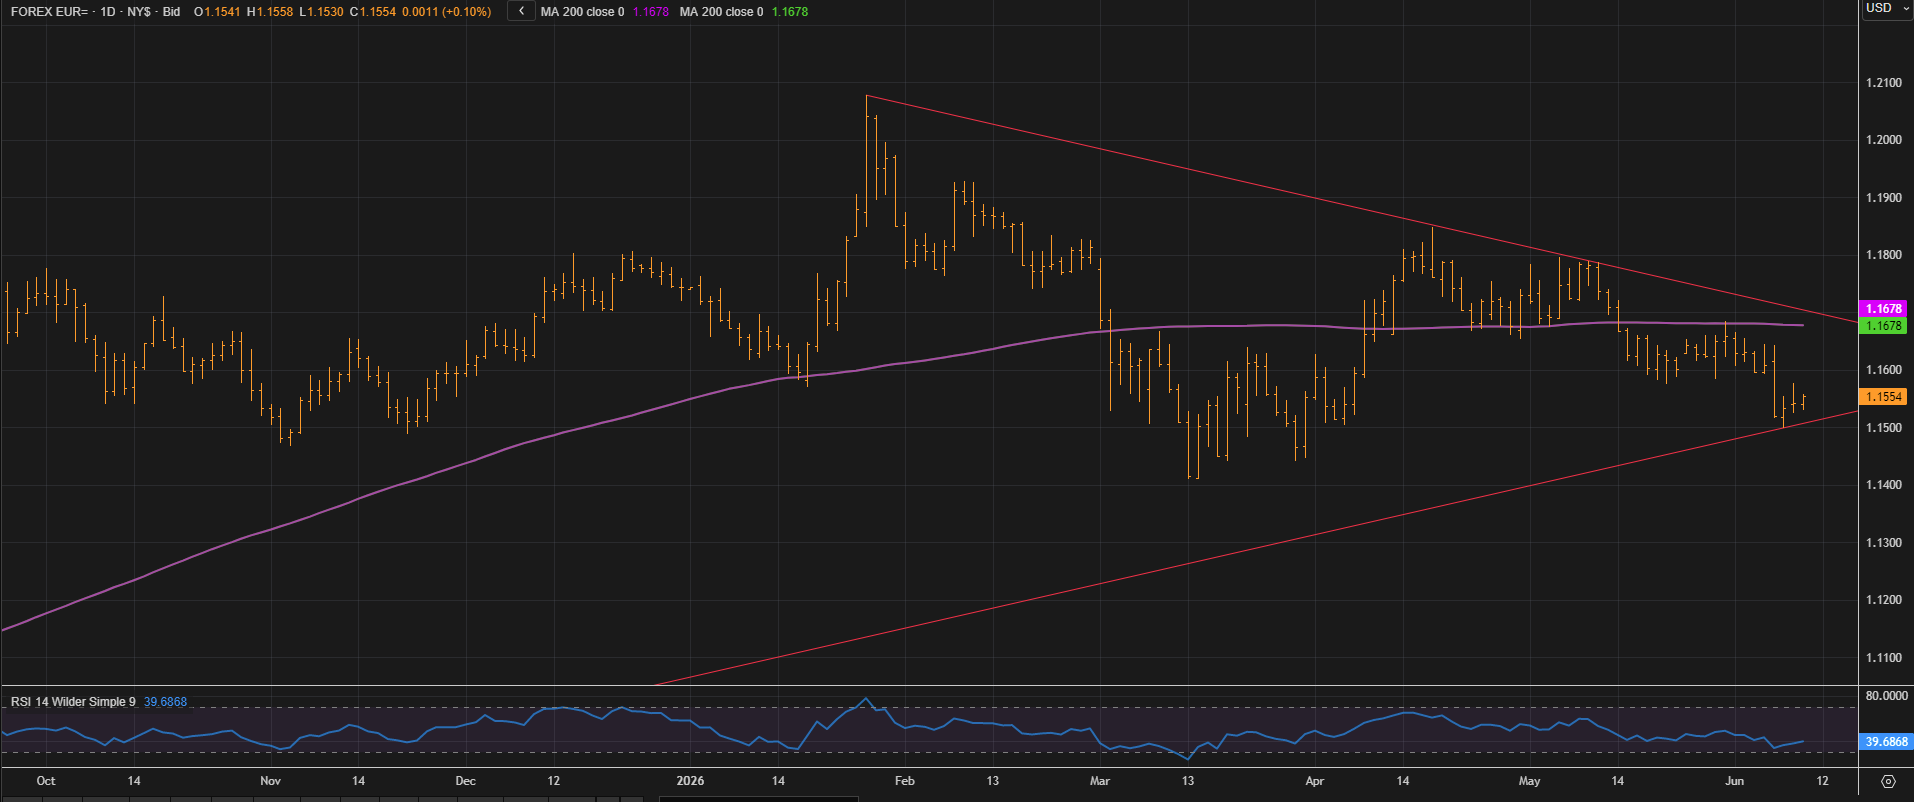Select the descending red trendline peak anchor

tap(867, 96)
